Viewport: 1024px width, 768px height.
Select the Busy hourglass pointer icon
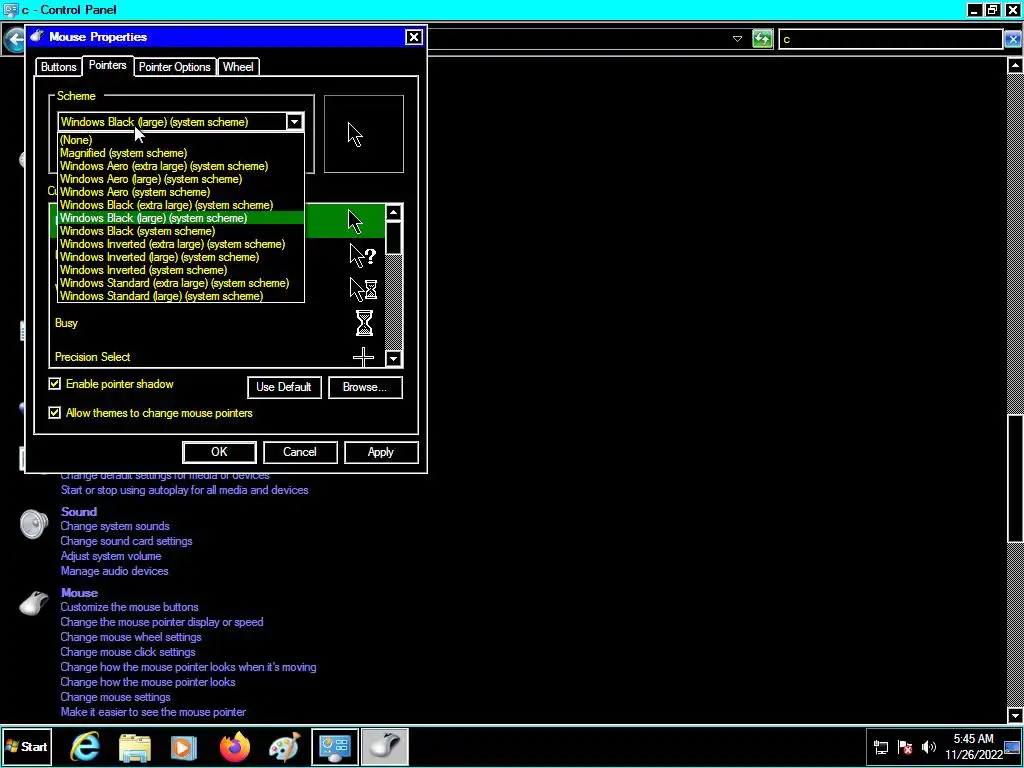coord(364,323)
